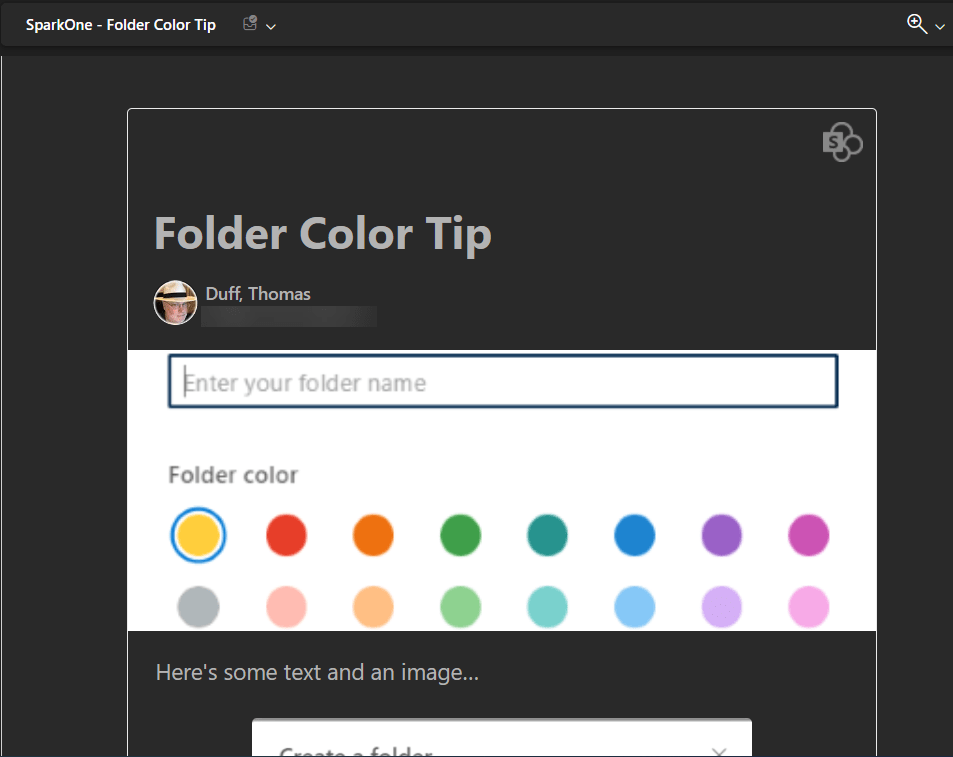Open the author name Duff, Thomas
953x757 pixels.
pyautogui.click(x=258, y=294)
